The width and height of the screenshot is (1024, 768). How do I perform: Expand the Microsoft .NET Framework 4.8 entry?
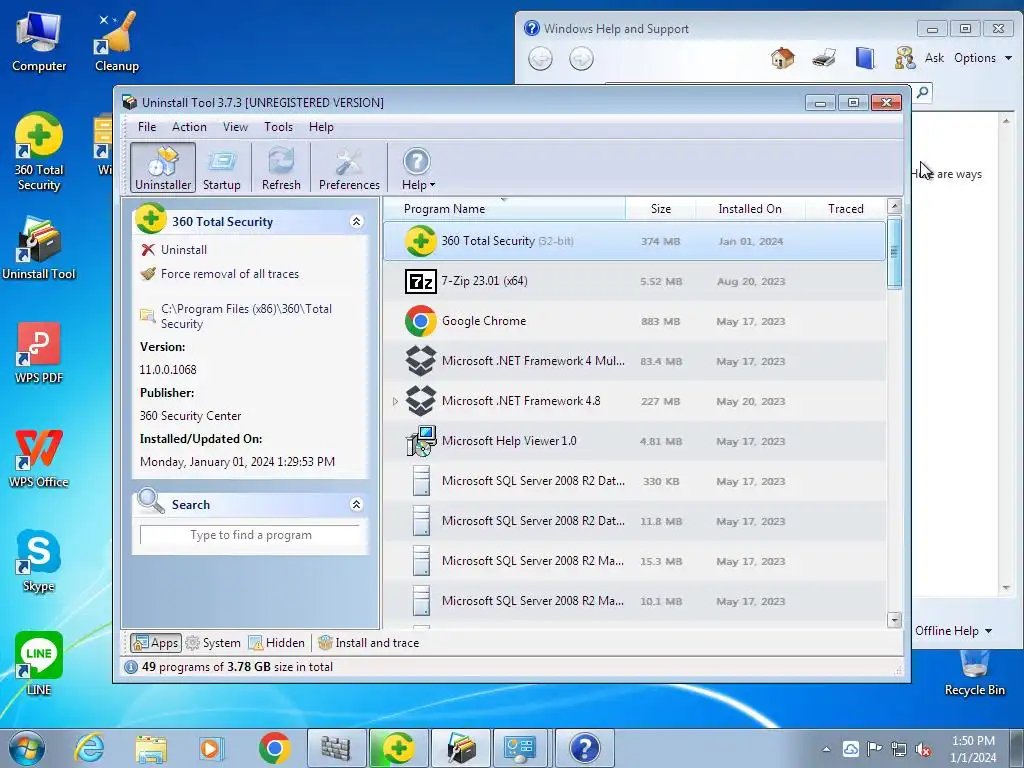(395, 401)
